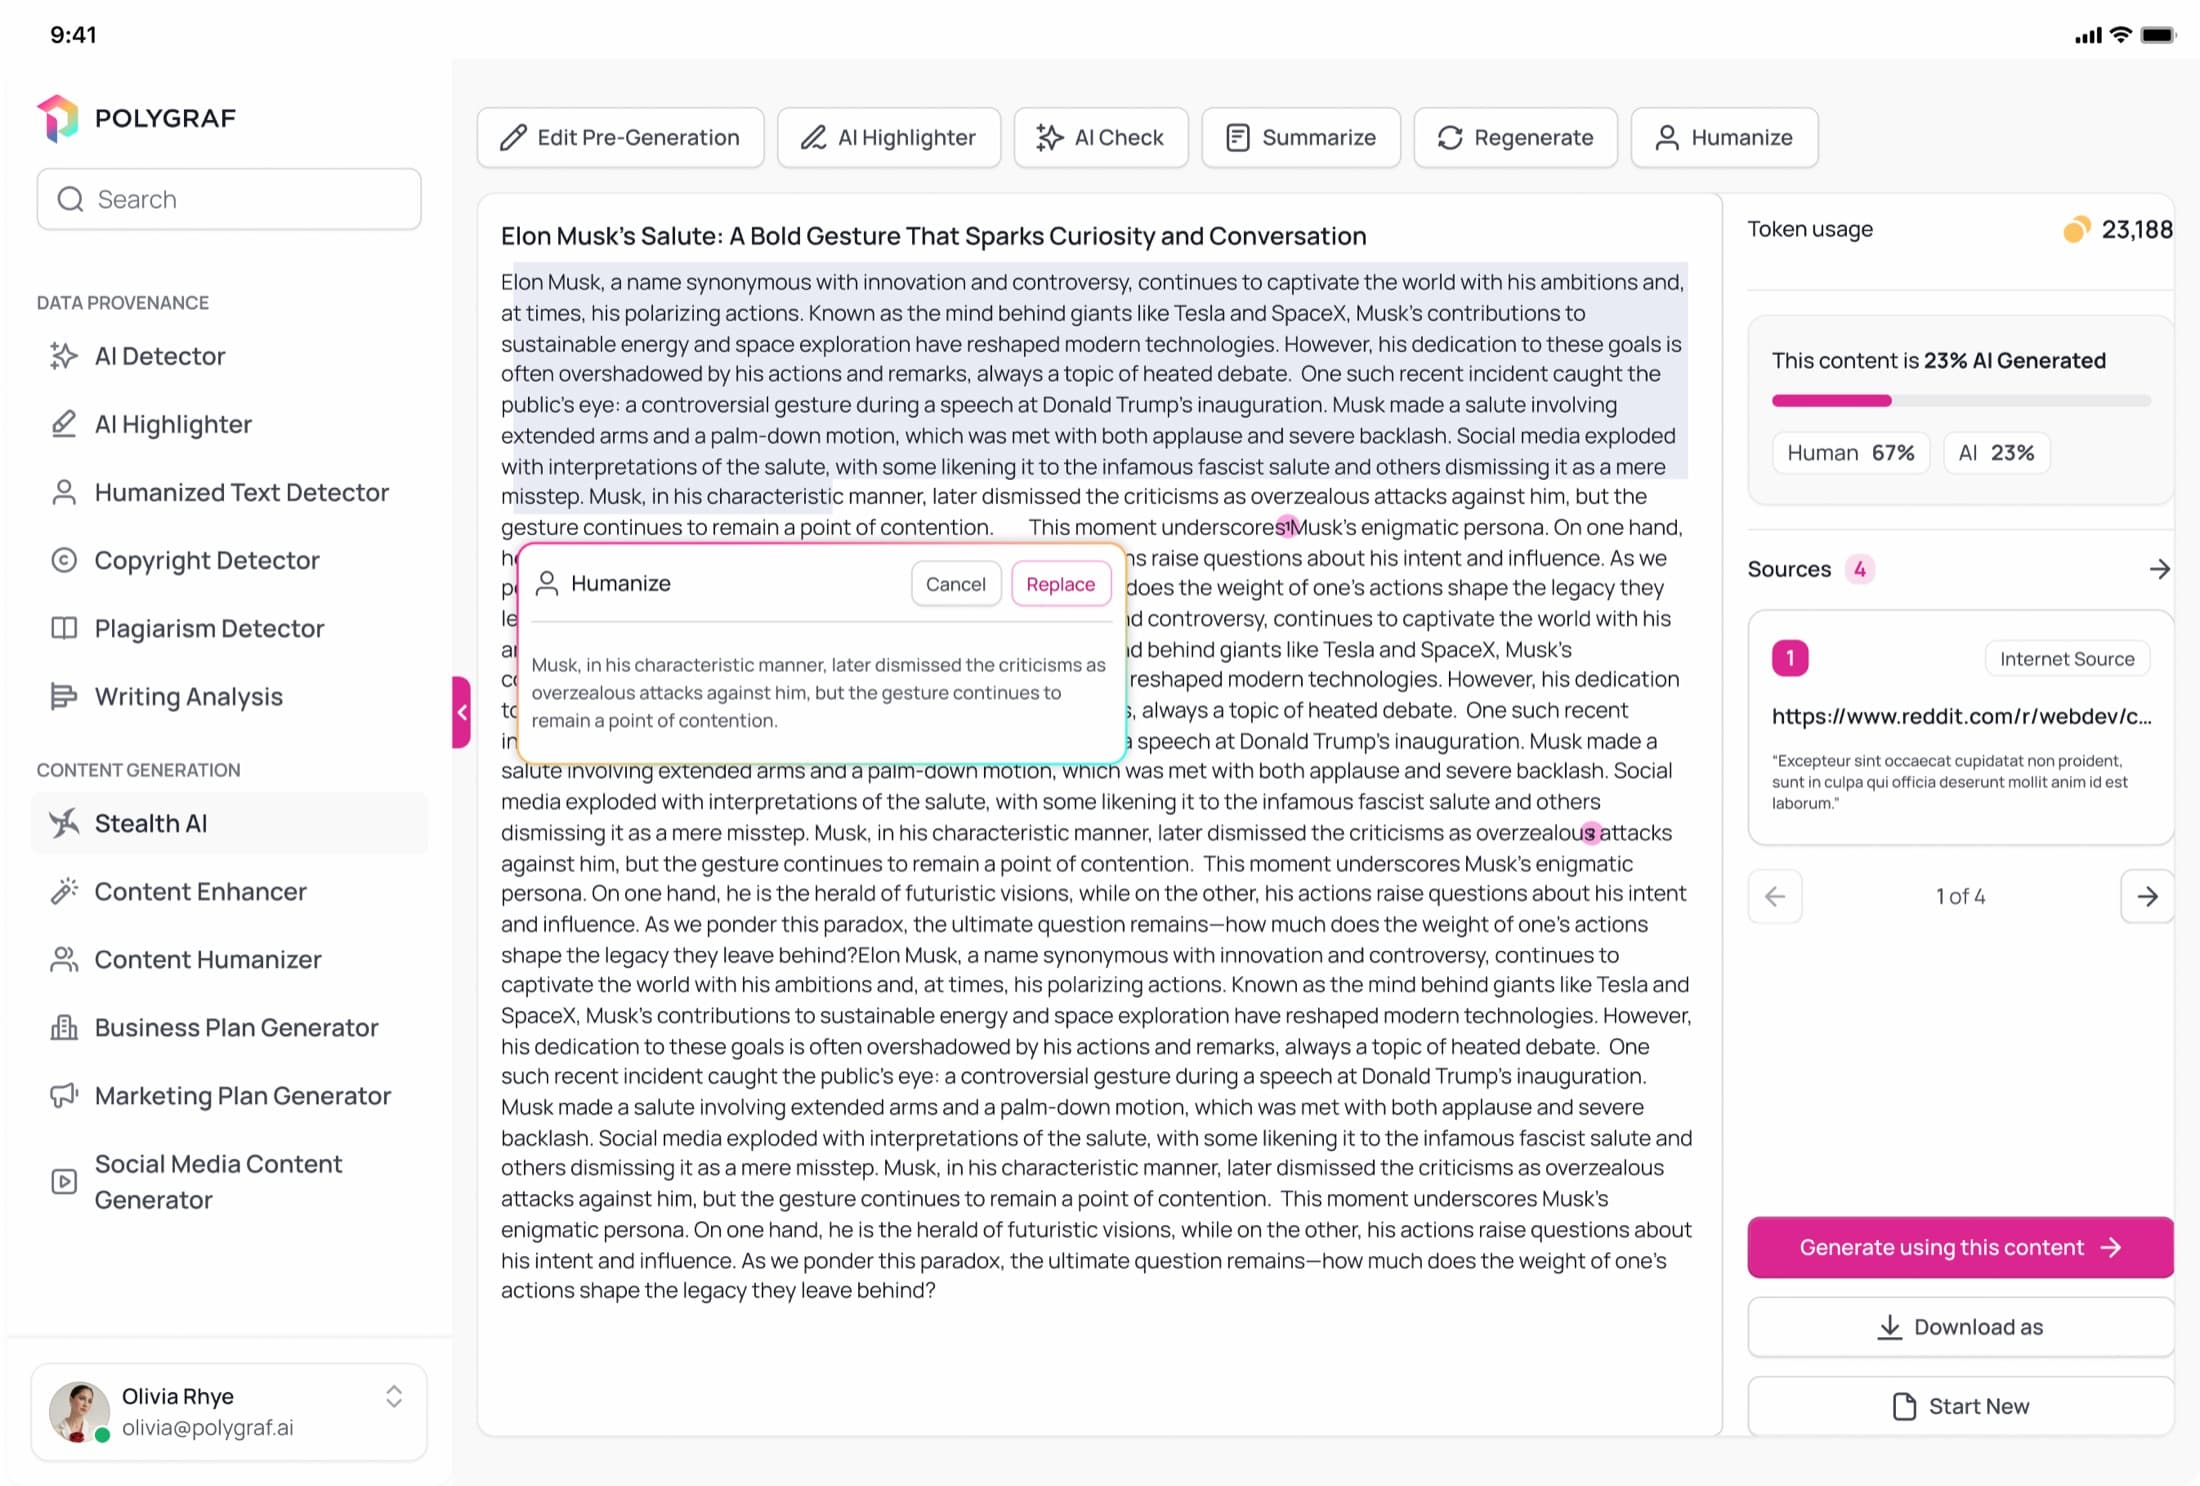Click email olivia@polygraf.ai

207,1427
